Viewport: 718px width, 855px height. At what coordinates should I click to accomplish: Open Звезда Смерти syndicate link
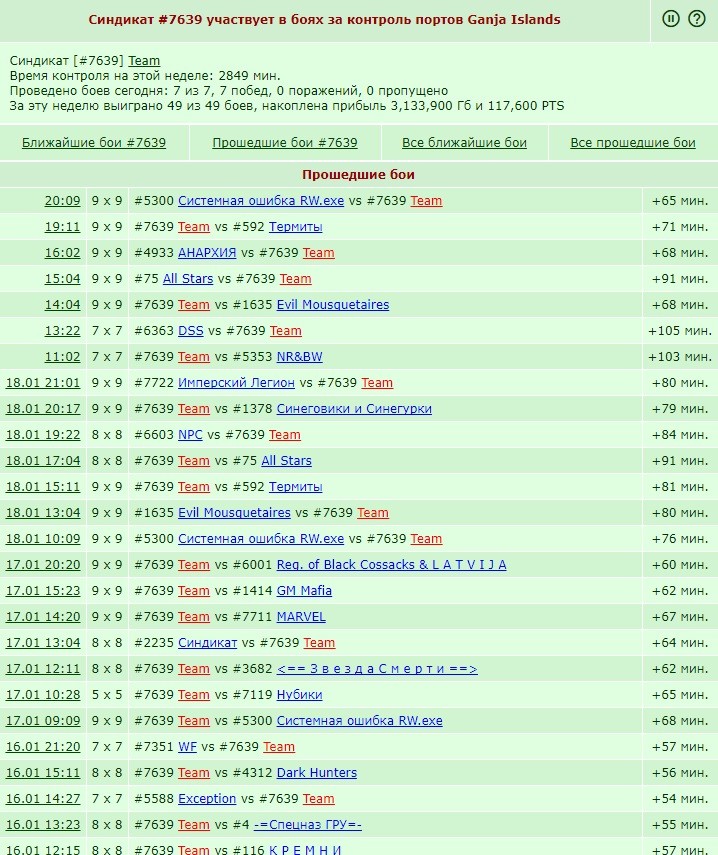pyautogui.click(x=377, y=669)
